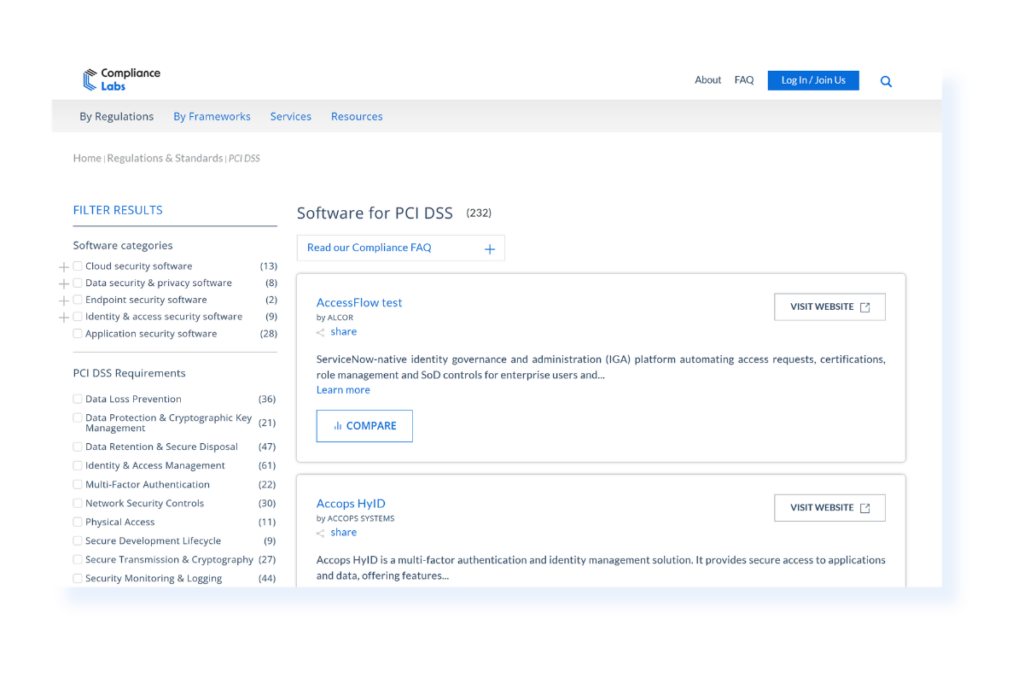This screenshot has width=1024, height=683.
Task: Expand Identity & access security software category
Action: point(63,317)
